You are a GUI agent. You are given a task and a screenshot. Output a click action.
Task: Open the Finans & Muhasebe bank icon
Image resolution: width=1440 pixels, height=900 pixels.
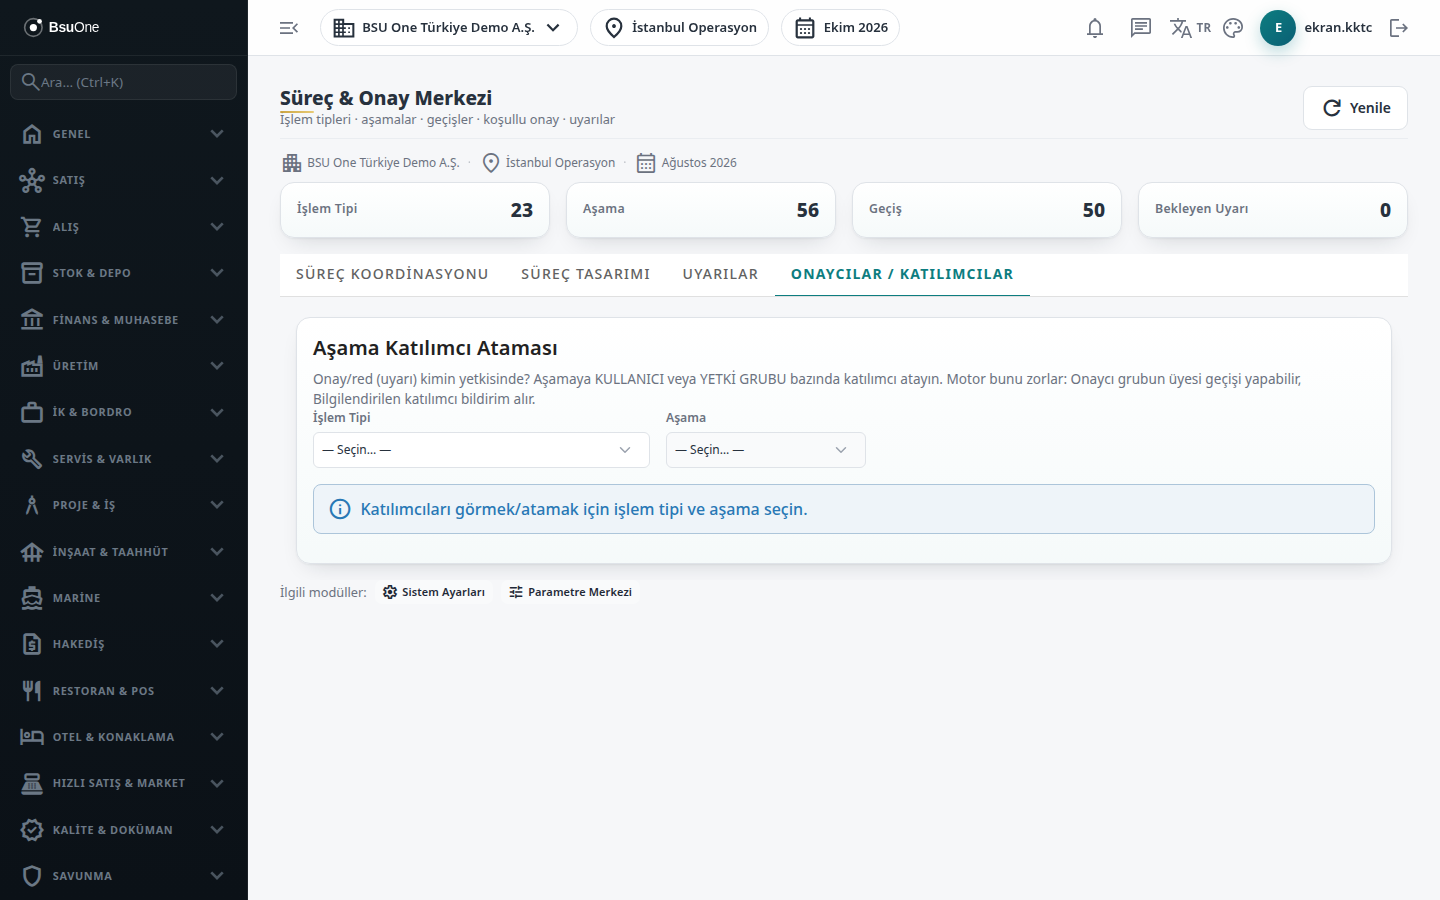pyautogui.click(x=32, y=320)
